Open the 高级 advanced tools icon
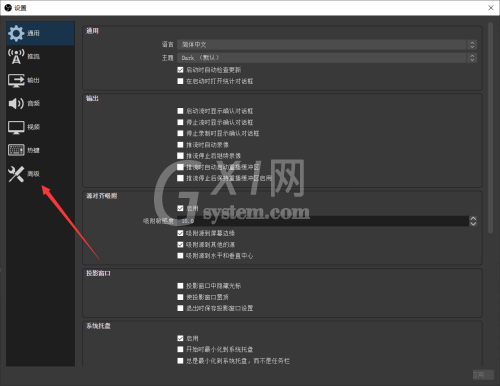The width and height of the screenshot is (500, 386). pyautogui.click(x=16, y=174)
